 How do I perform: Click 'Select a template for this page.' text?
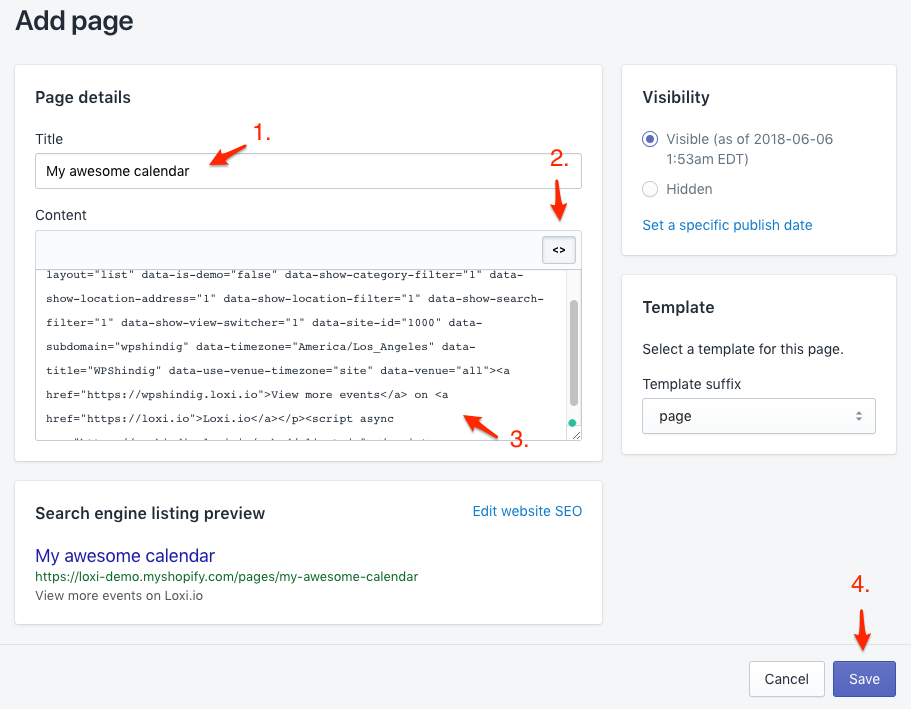pyautogui.click(x=743, y=349)
